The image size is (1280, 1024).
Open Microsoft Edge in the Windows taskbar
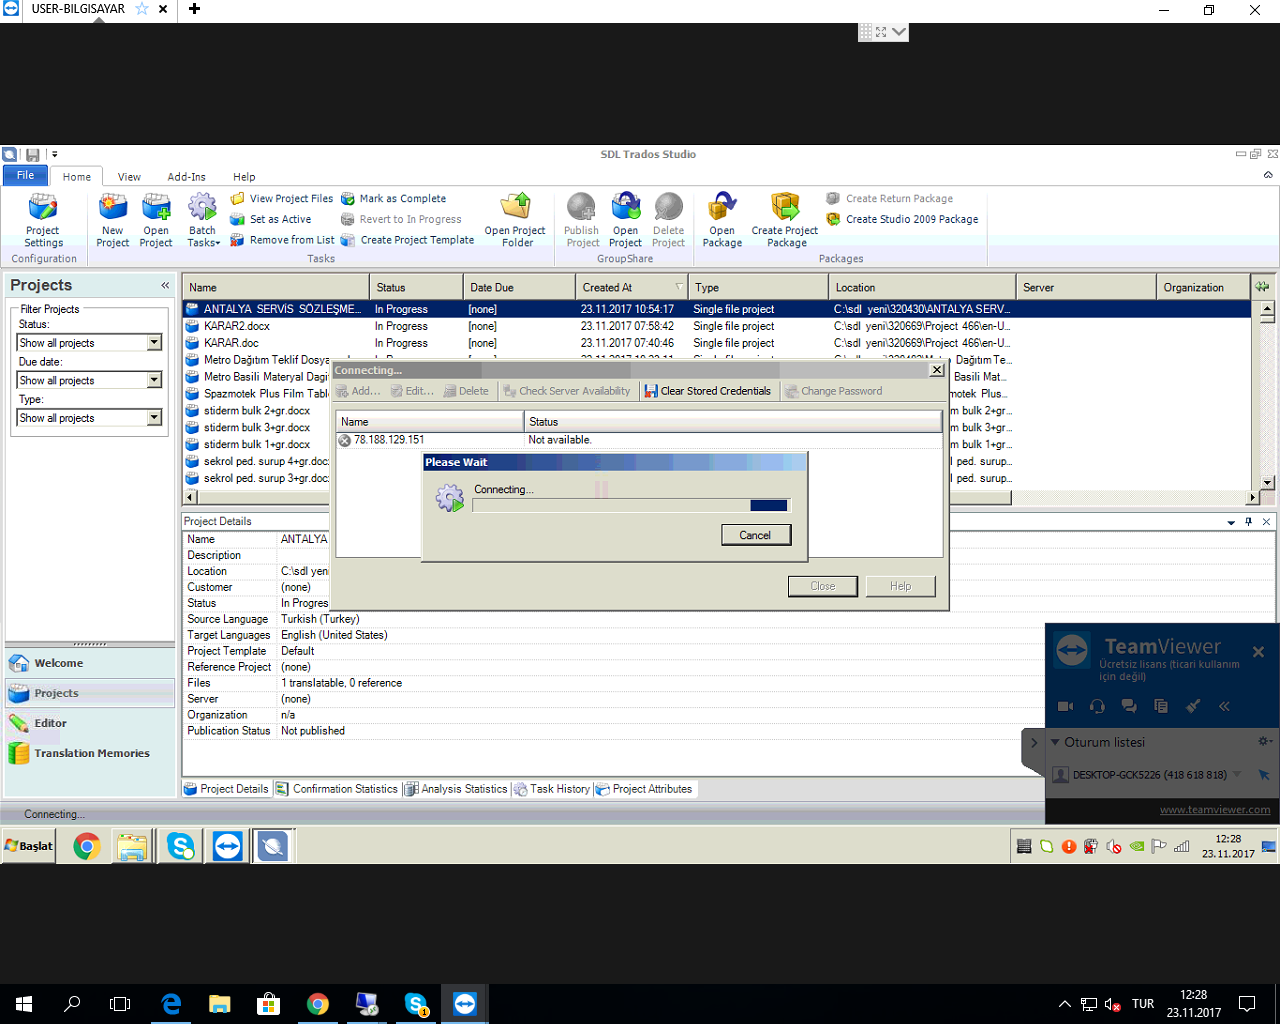coord(172,1004)
